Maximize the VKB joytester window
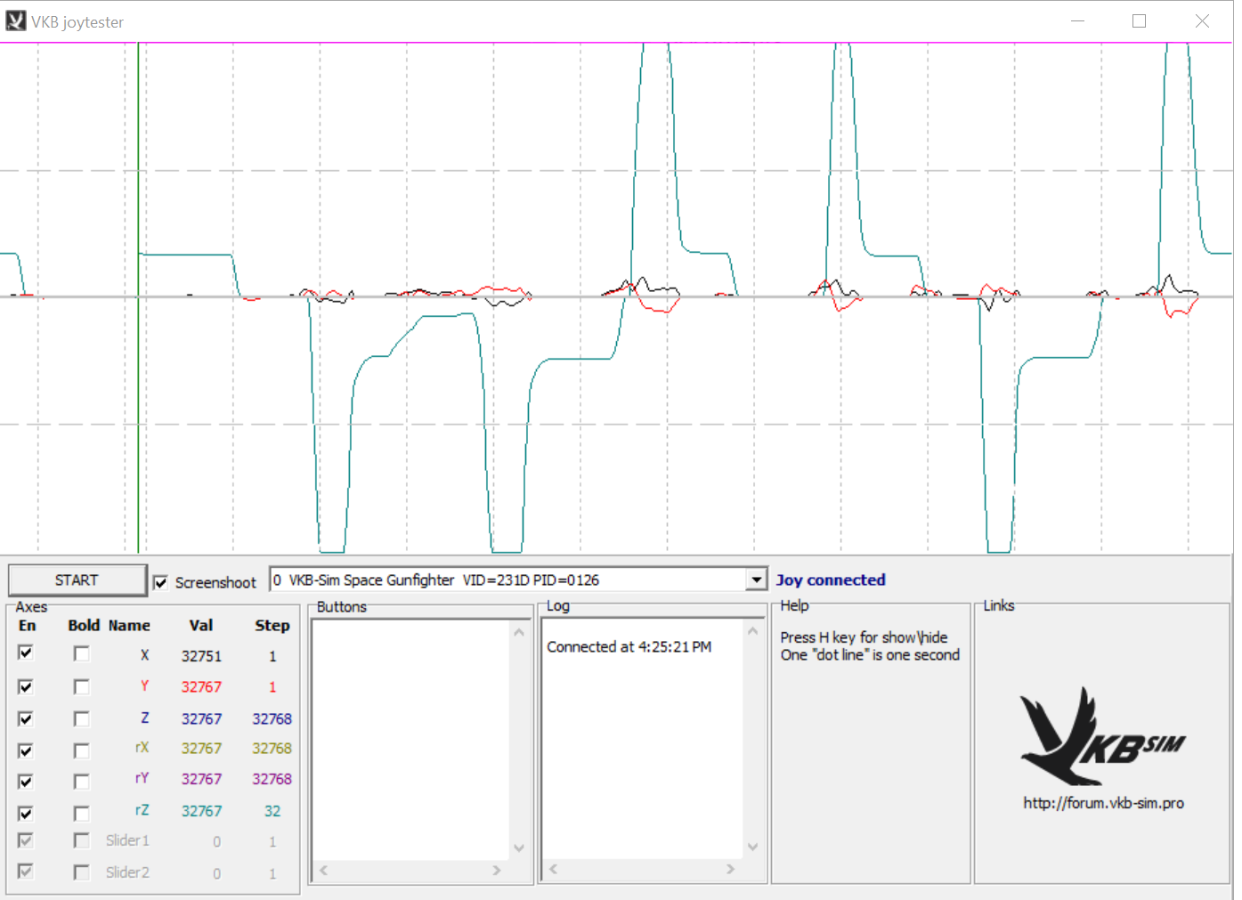Viewport: 1242px width, 900px height. pyautogui.click(x=1139, y=21)
